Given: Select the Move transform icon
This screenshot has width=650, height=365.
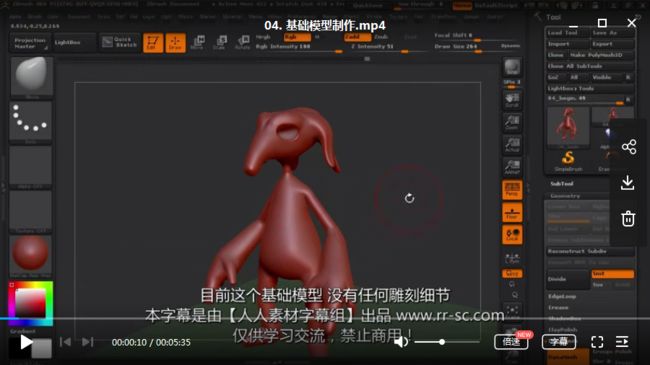Looking at the screenshot, I should pyautogui.click(x=198, y=43).
